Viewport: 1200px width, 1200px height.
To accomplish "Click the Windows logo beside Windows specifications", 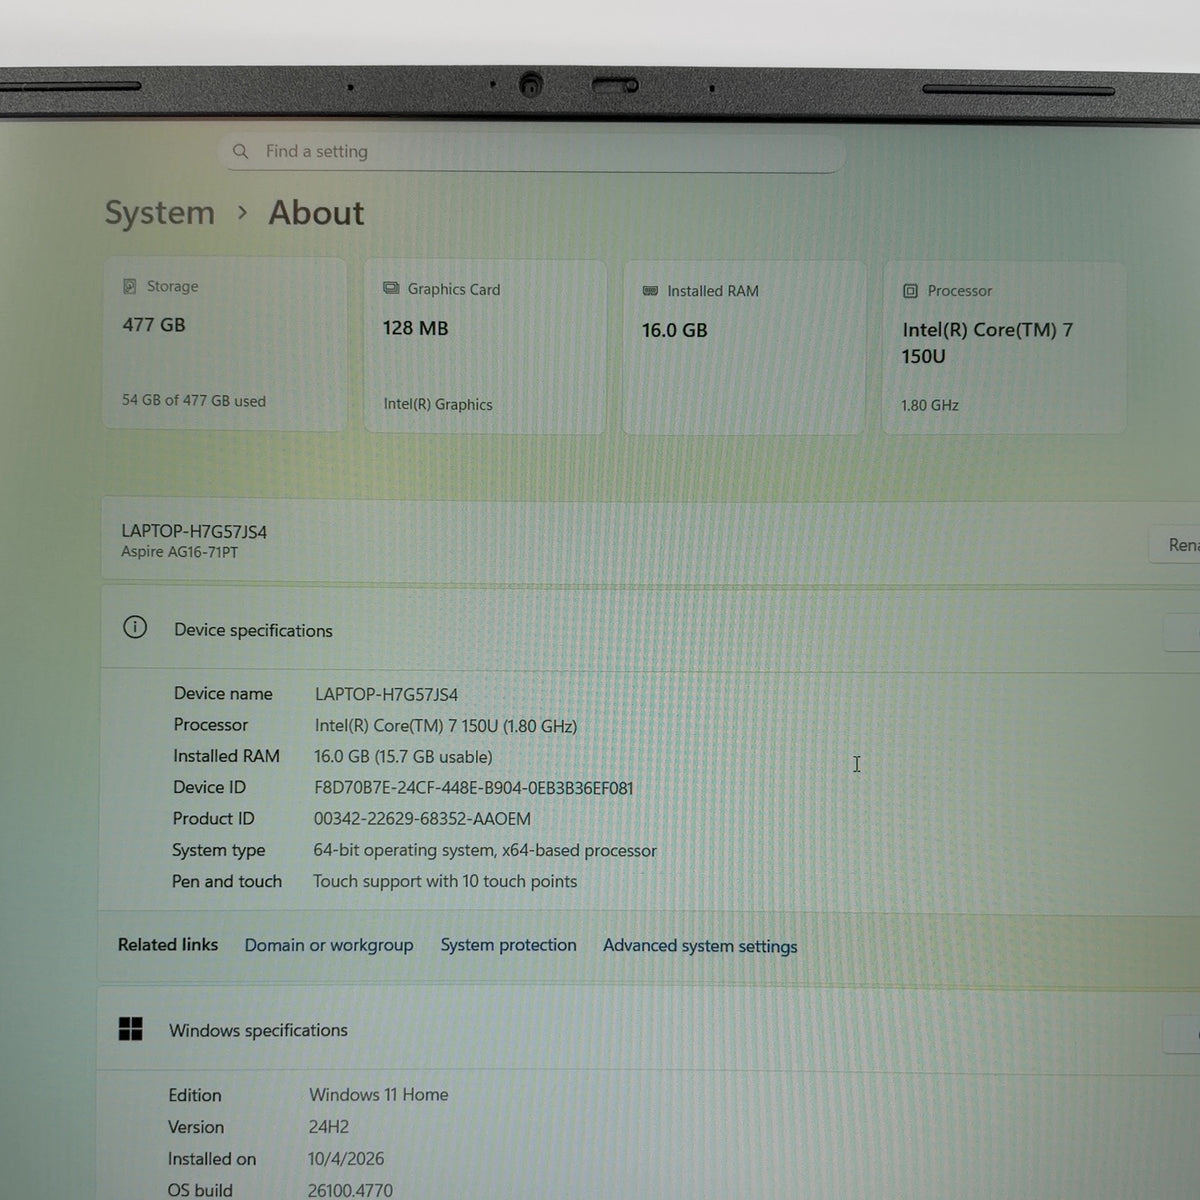I will click(130, 1029).
